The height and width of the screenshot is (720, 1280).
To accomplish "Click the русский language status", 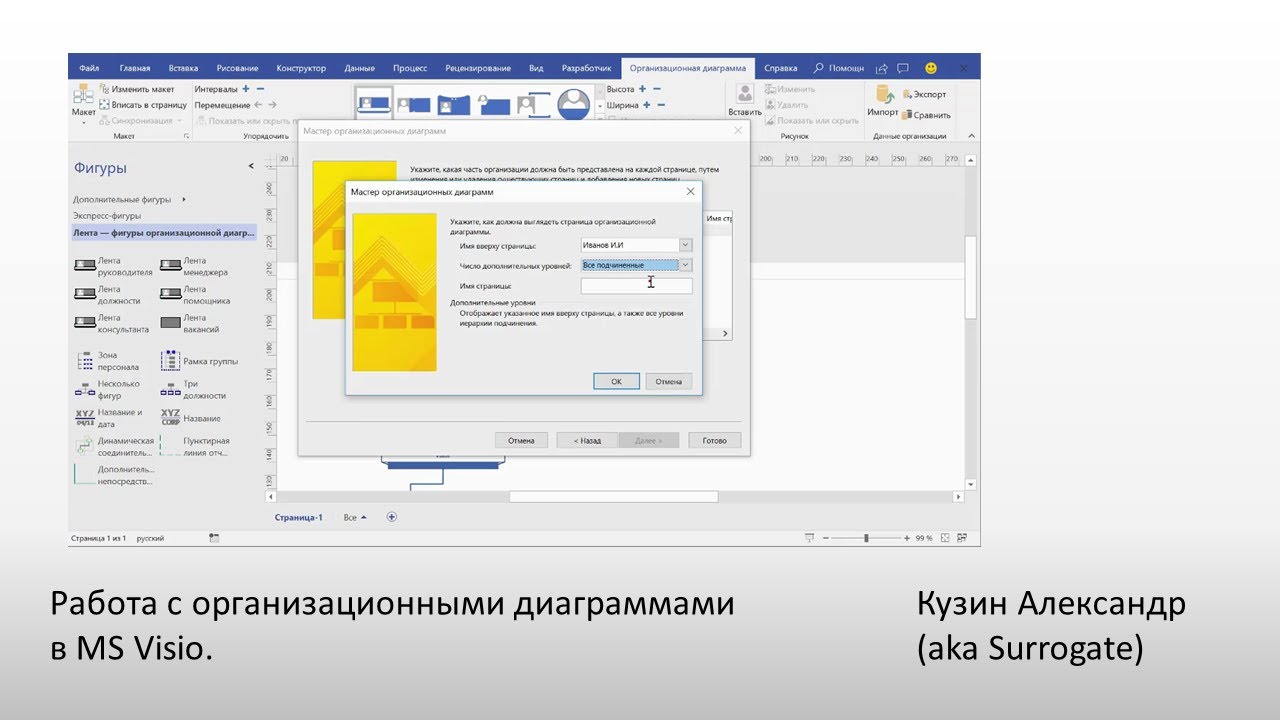I will pos(150,538).
